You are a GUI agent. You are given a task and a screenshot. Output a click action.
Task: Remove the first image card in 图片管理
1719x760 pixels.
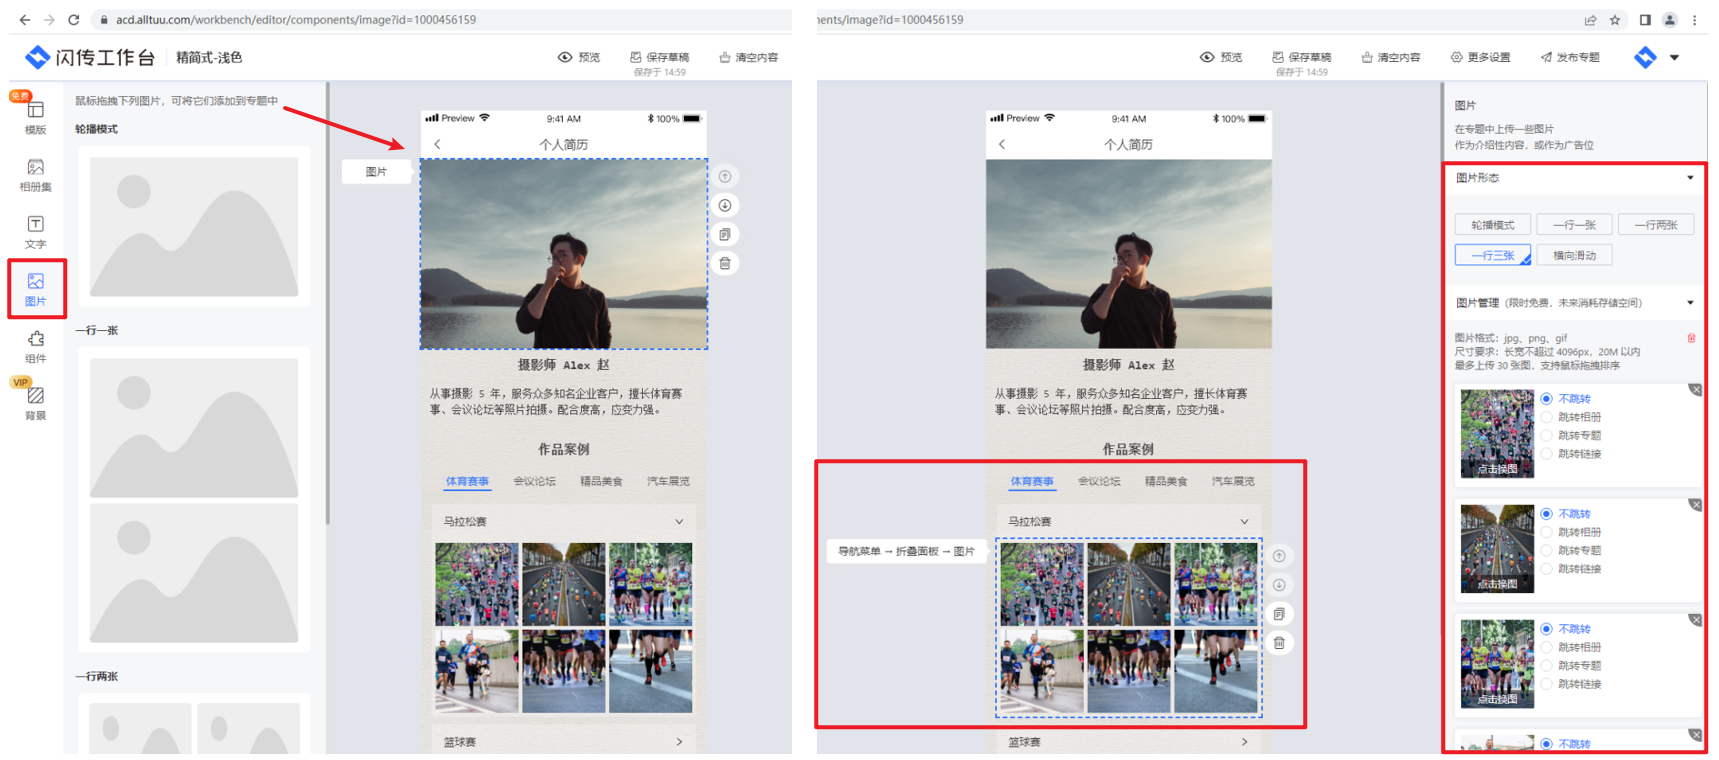coord(1695,390)
